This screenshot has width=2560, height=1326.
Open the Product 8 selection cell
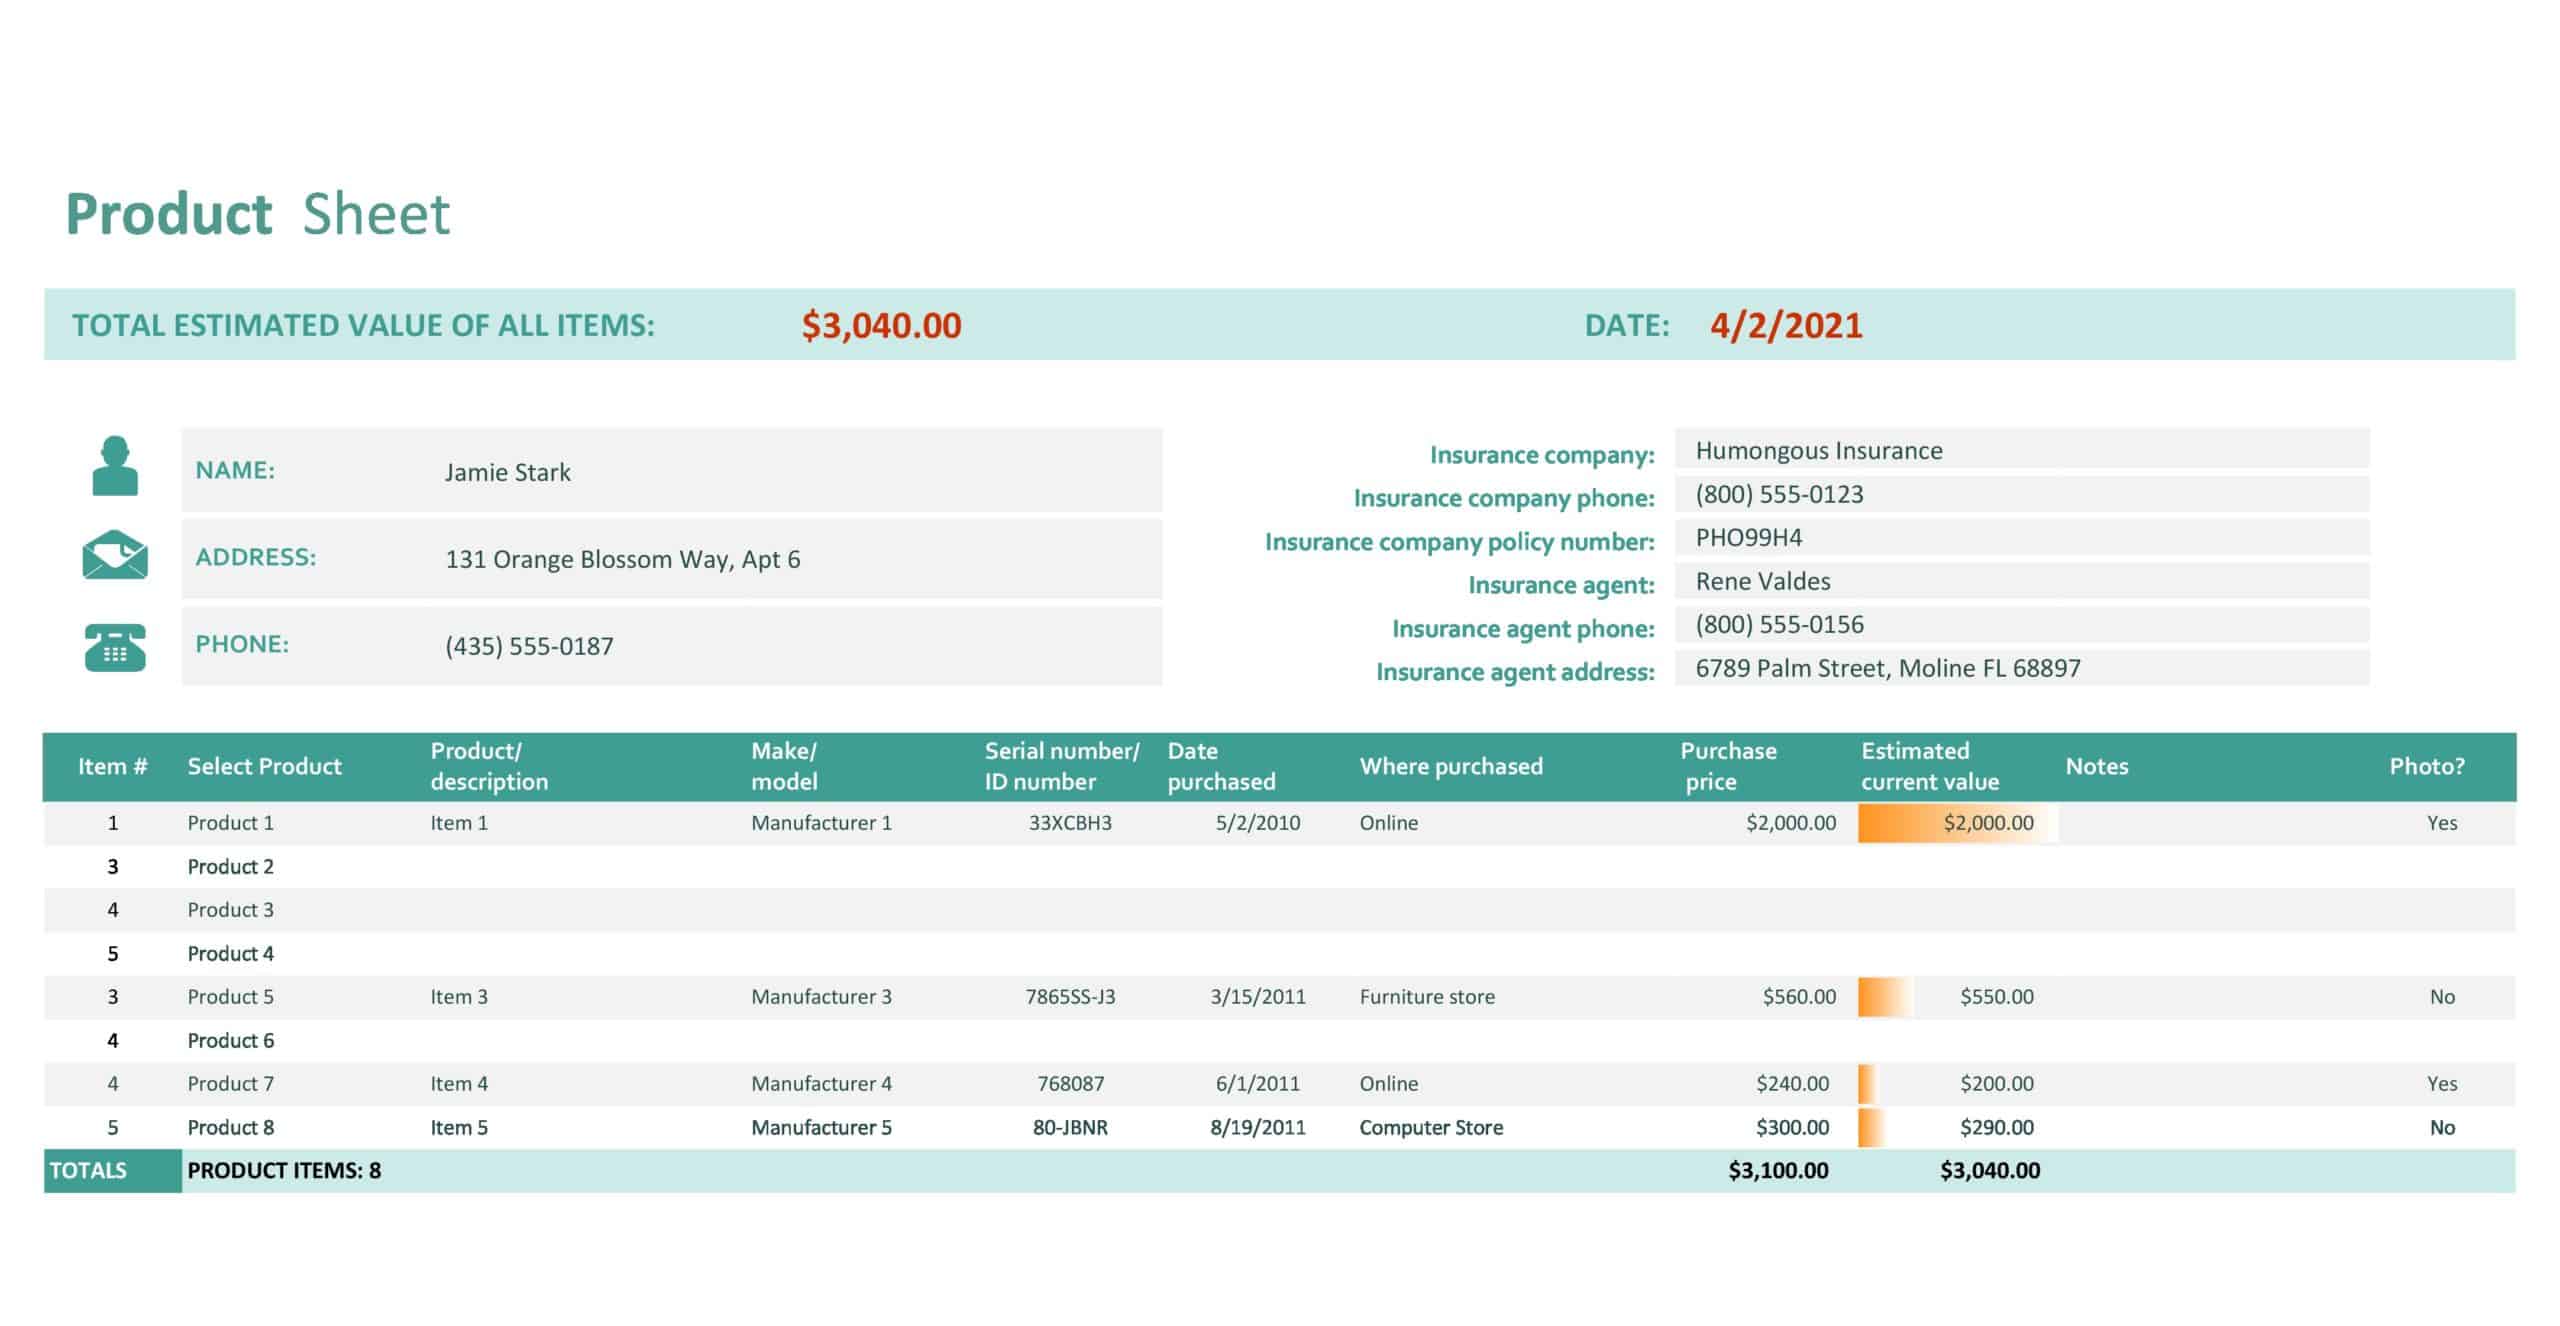(230, 1127)
